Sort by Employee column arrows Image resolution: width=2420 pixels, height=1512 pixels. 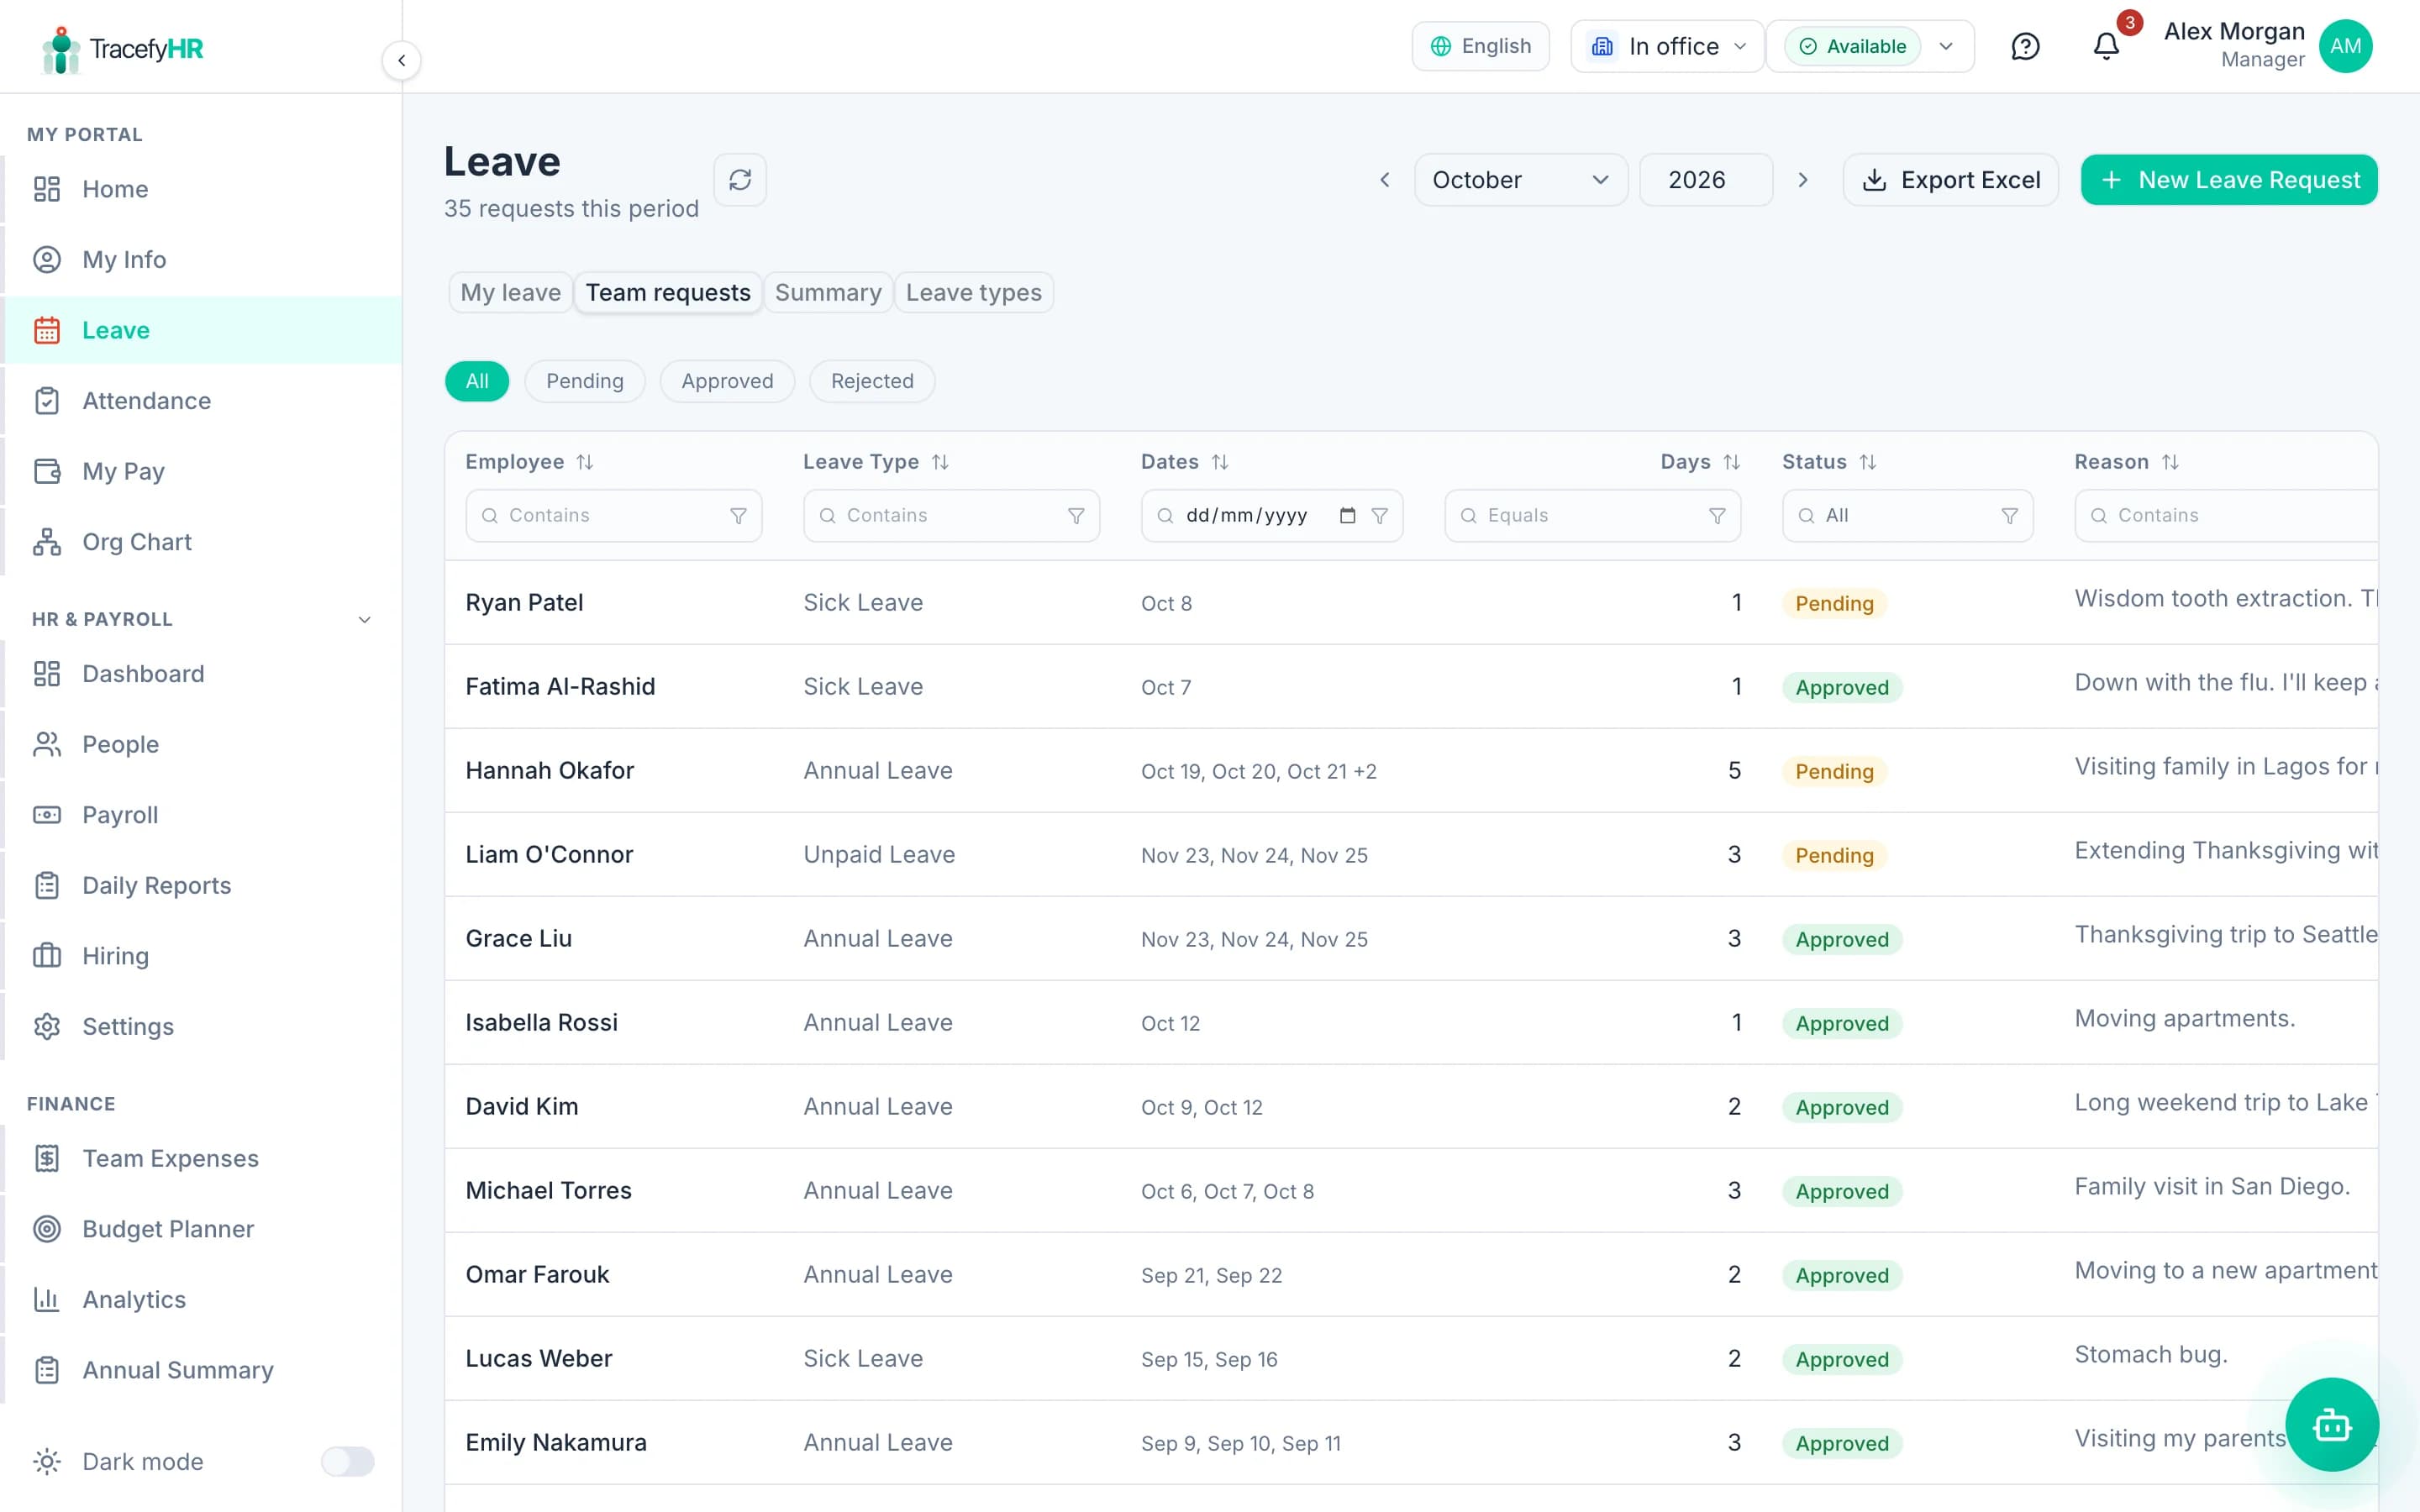585,462
